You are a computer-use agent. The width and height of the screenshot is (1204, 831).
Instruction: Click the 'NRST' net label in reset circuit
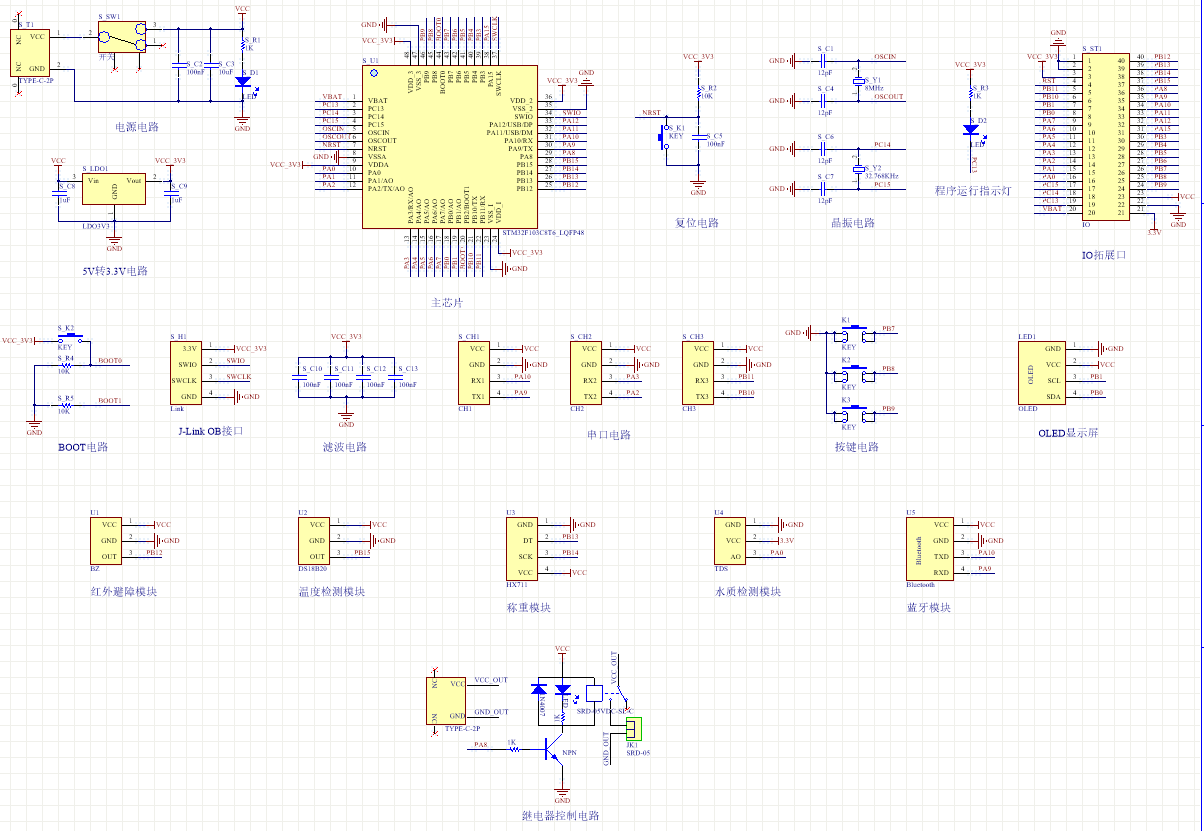(x=651, y=114)
